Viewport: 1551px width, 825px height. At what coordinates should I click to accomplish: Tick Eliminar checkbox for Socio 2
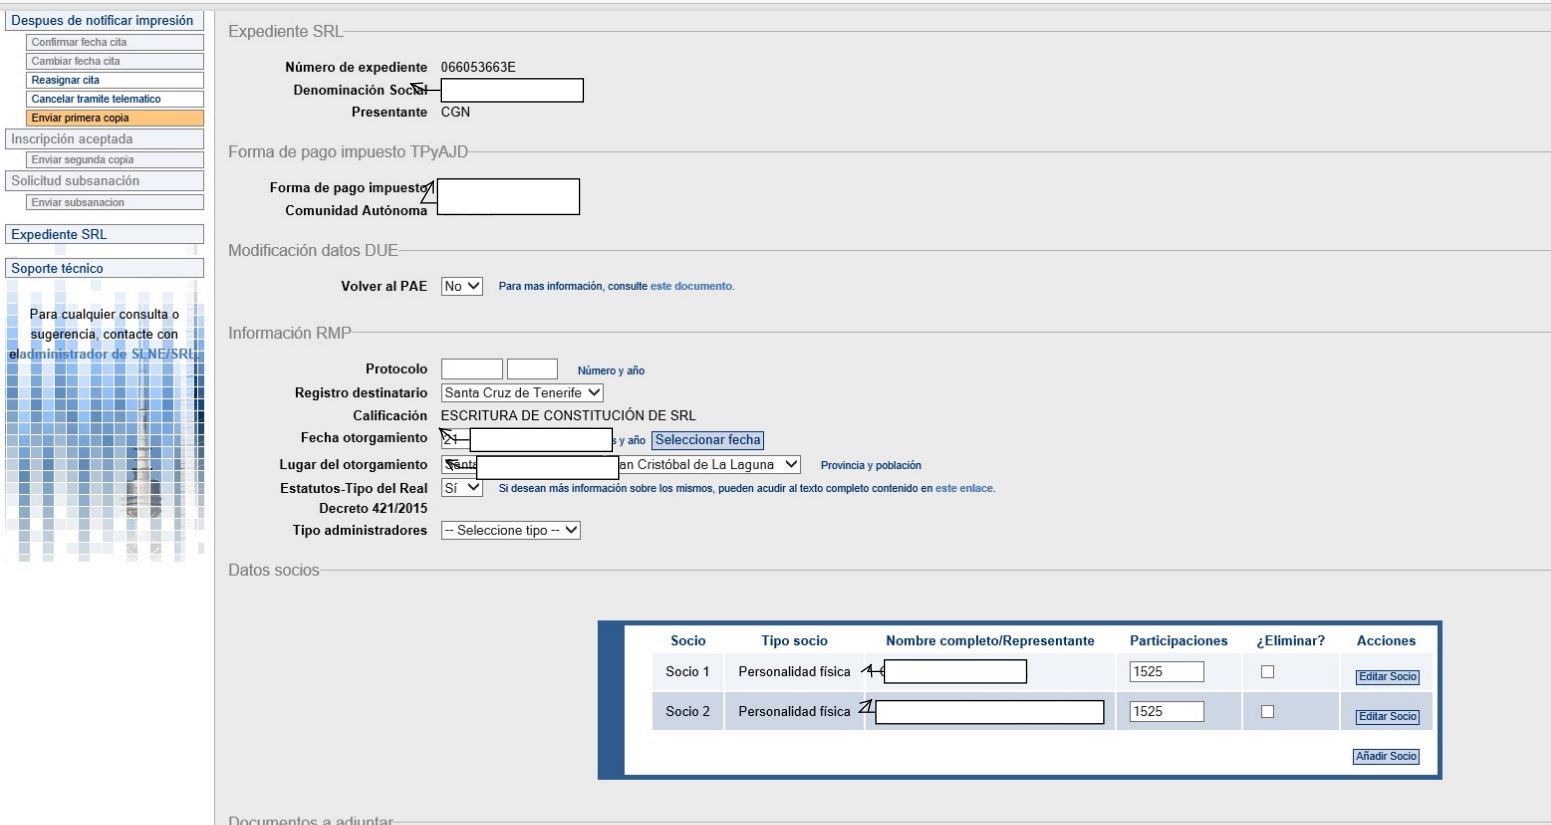pyautogui.click(x=1267, y=711)
